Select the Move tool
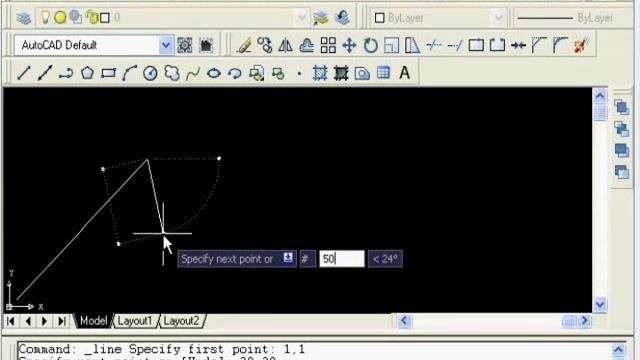 pyautogui.click(x=349, y=45)
